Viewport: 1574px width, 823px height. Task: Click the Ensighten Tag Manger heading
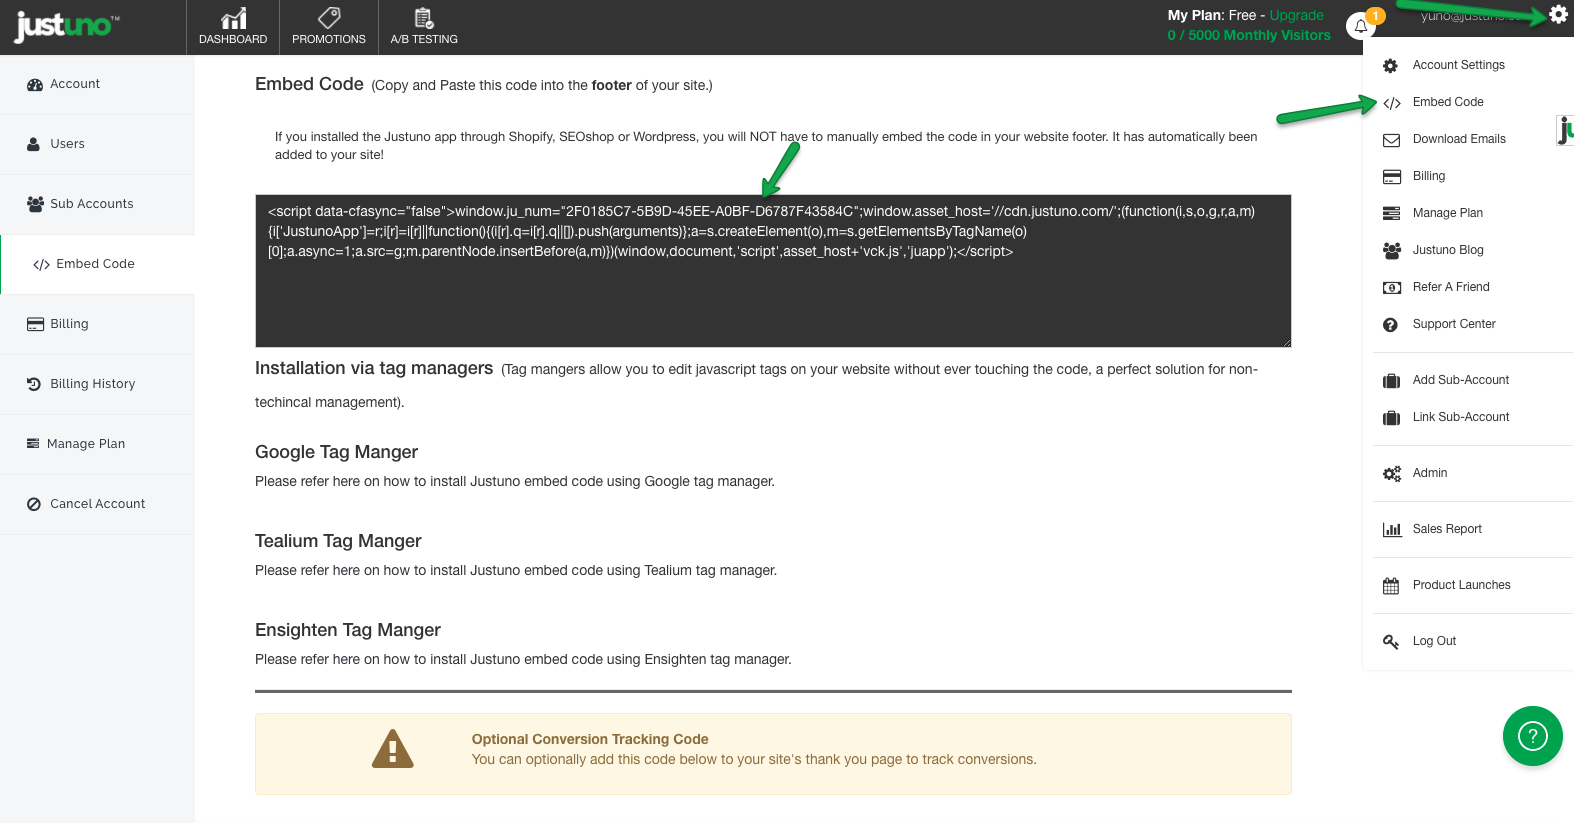coord(348,630)
